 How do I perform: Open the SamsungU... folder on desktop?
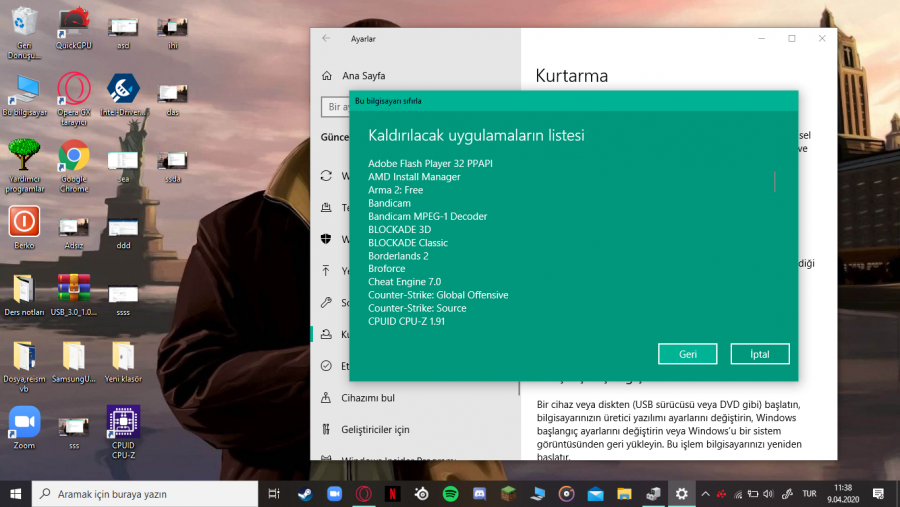pyautogui.click(x=73, y=362)
